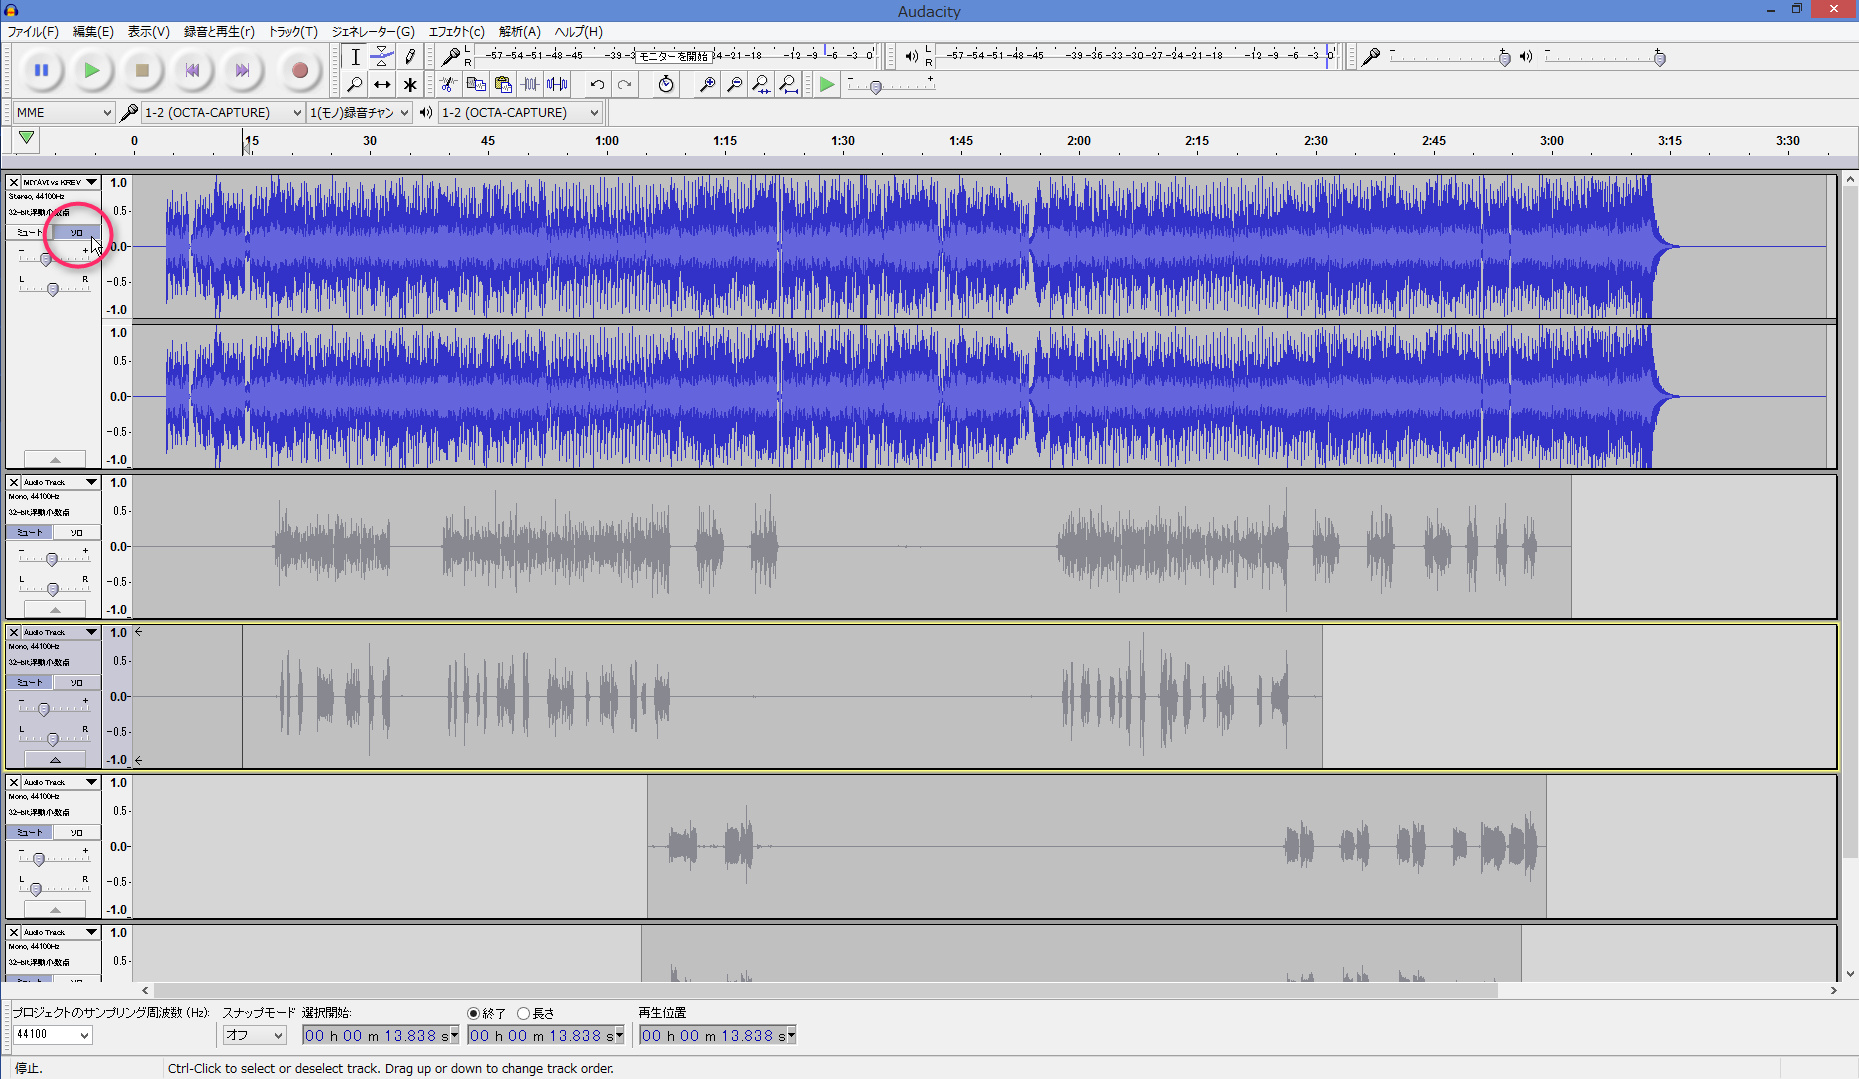Silence the selected audio
The image size is (1859, 1079).
(557, 85)
